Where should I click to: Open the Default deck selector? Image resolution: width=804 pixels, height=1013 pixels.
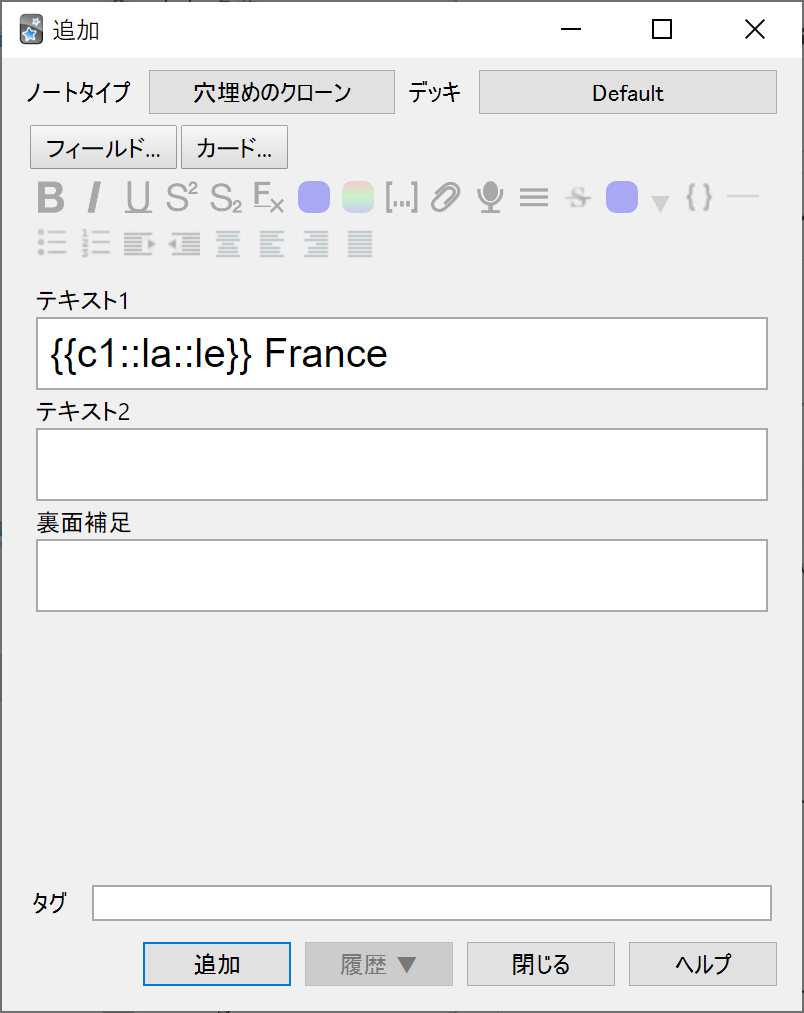628,92
